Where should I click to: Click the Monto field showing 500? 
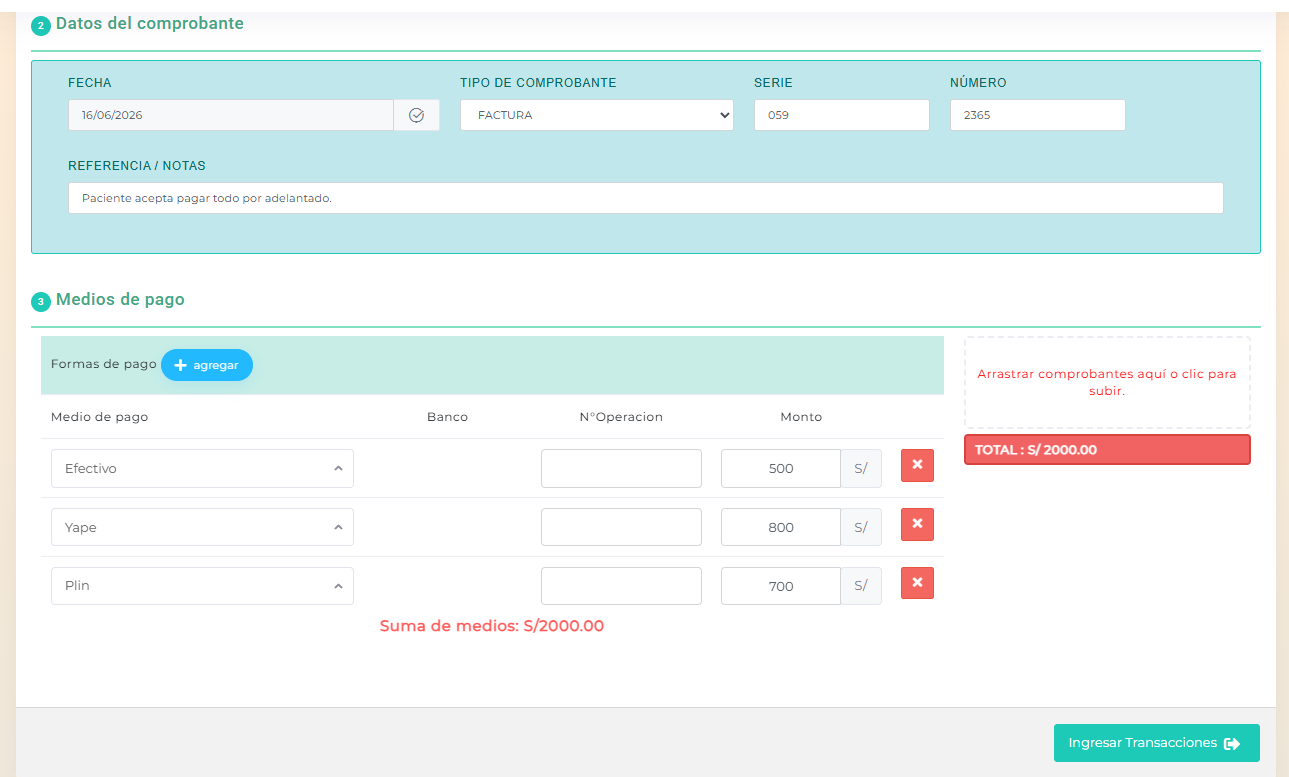pos(781,468)
